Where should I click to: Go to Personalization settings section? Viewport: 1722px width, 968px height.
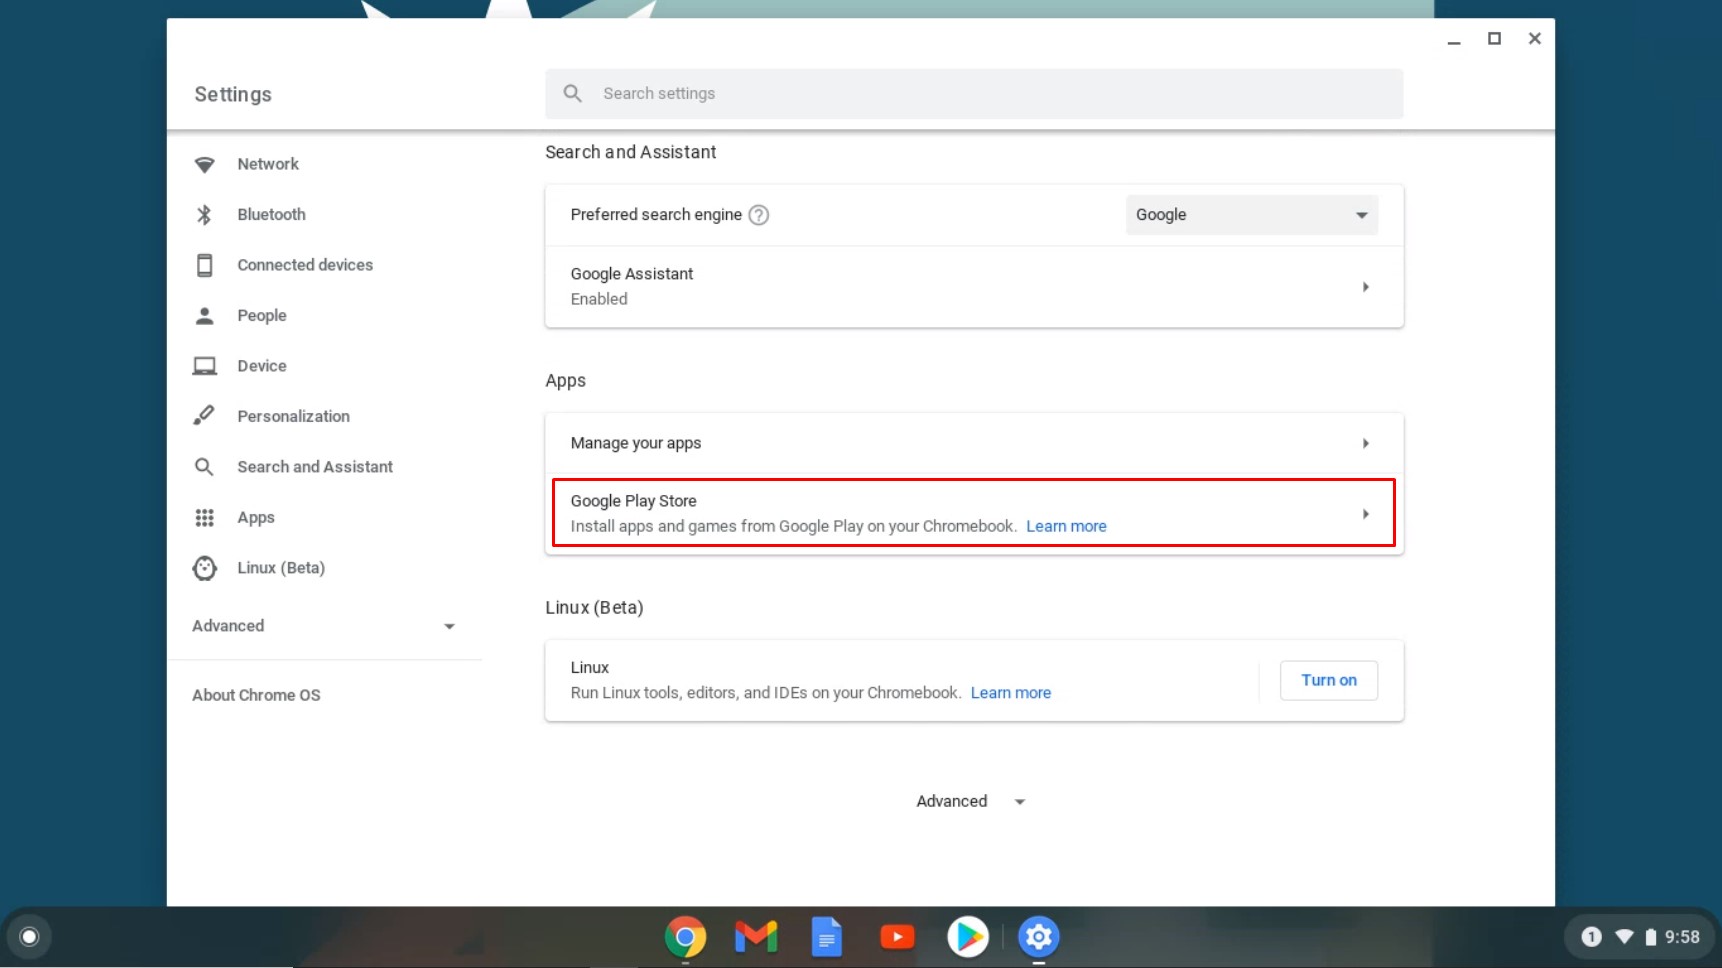293,416
